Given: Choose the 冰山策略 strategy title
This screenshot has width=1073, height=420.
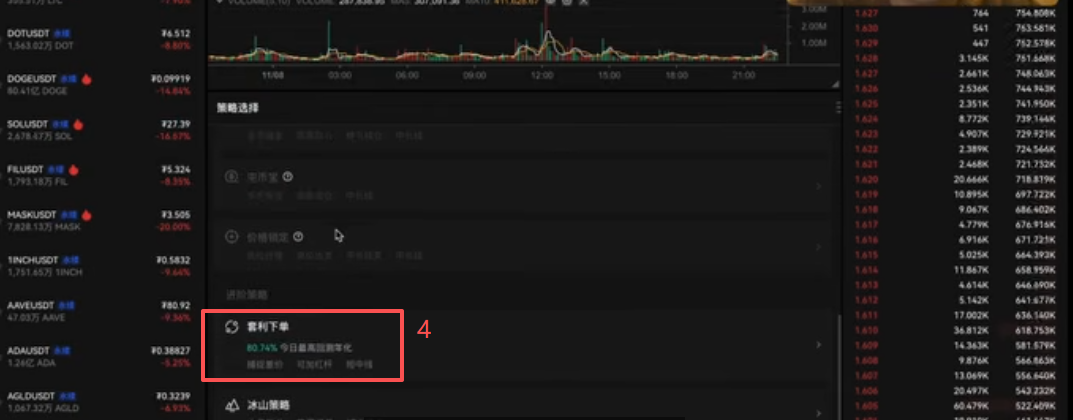Looking at the screenshot, I should pos(268,405).
